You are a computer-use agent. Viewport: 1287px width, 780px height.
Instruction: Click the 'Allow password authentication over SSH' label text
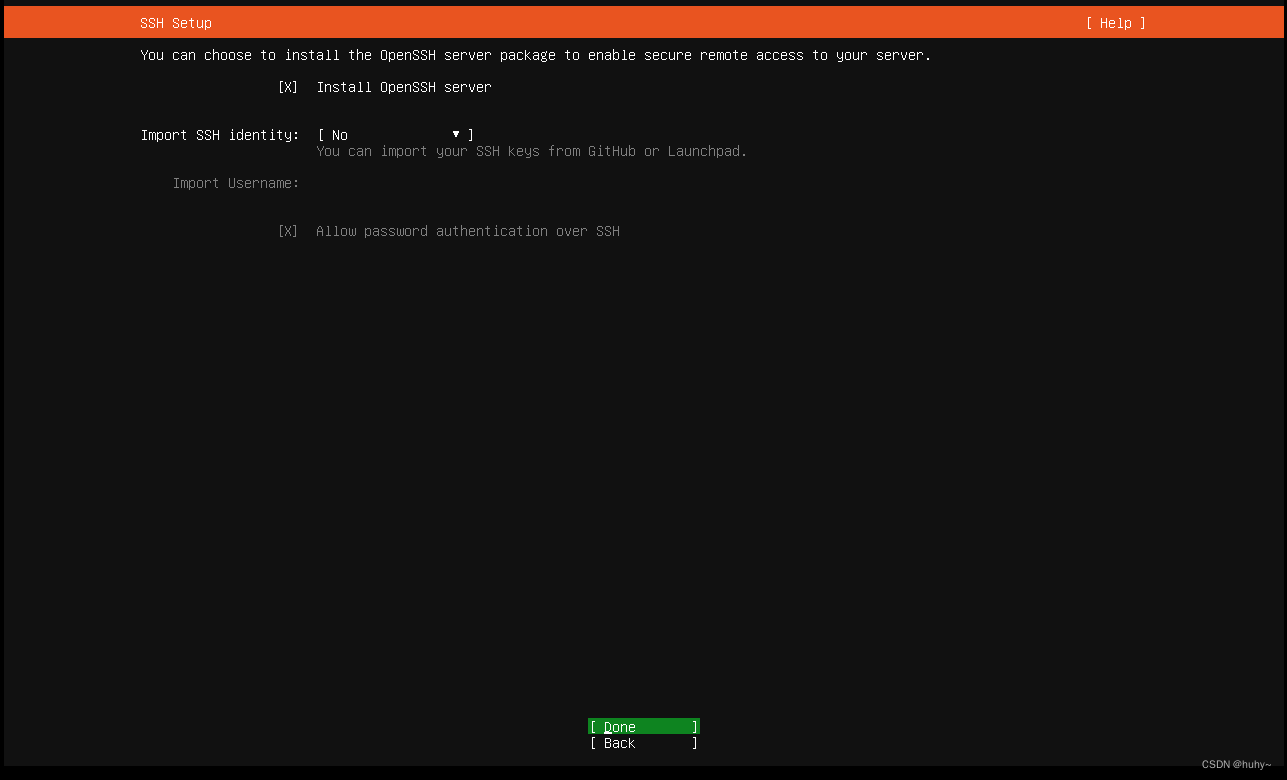click(468, 231)
